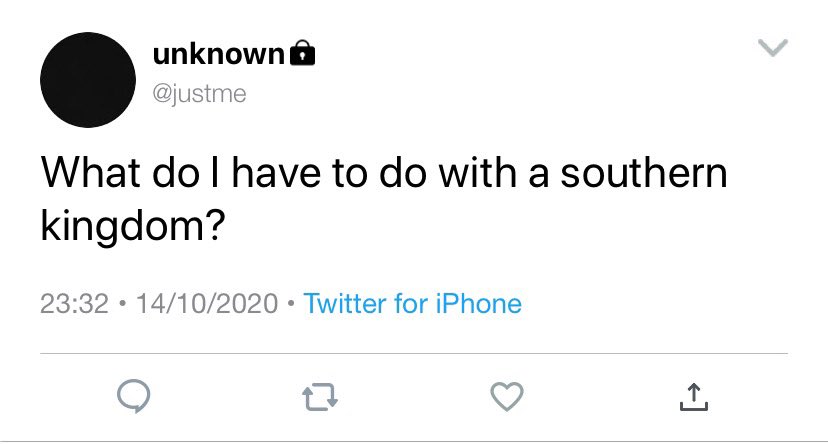
Task: Click the word kingdom? in the tweet
Action: (x=133, y=225)
